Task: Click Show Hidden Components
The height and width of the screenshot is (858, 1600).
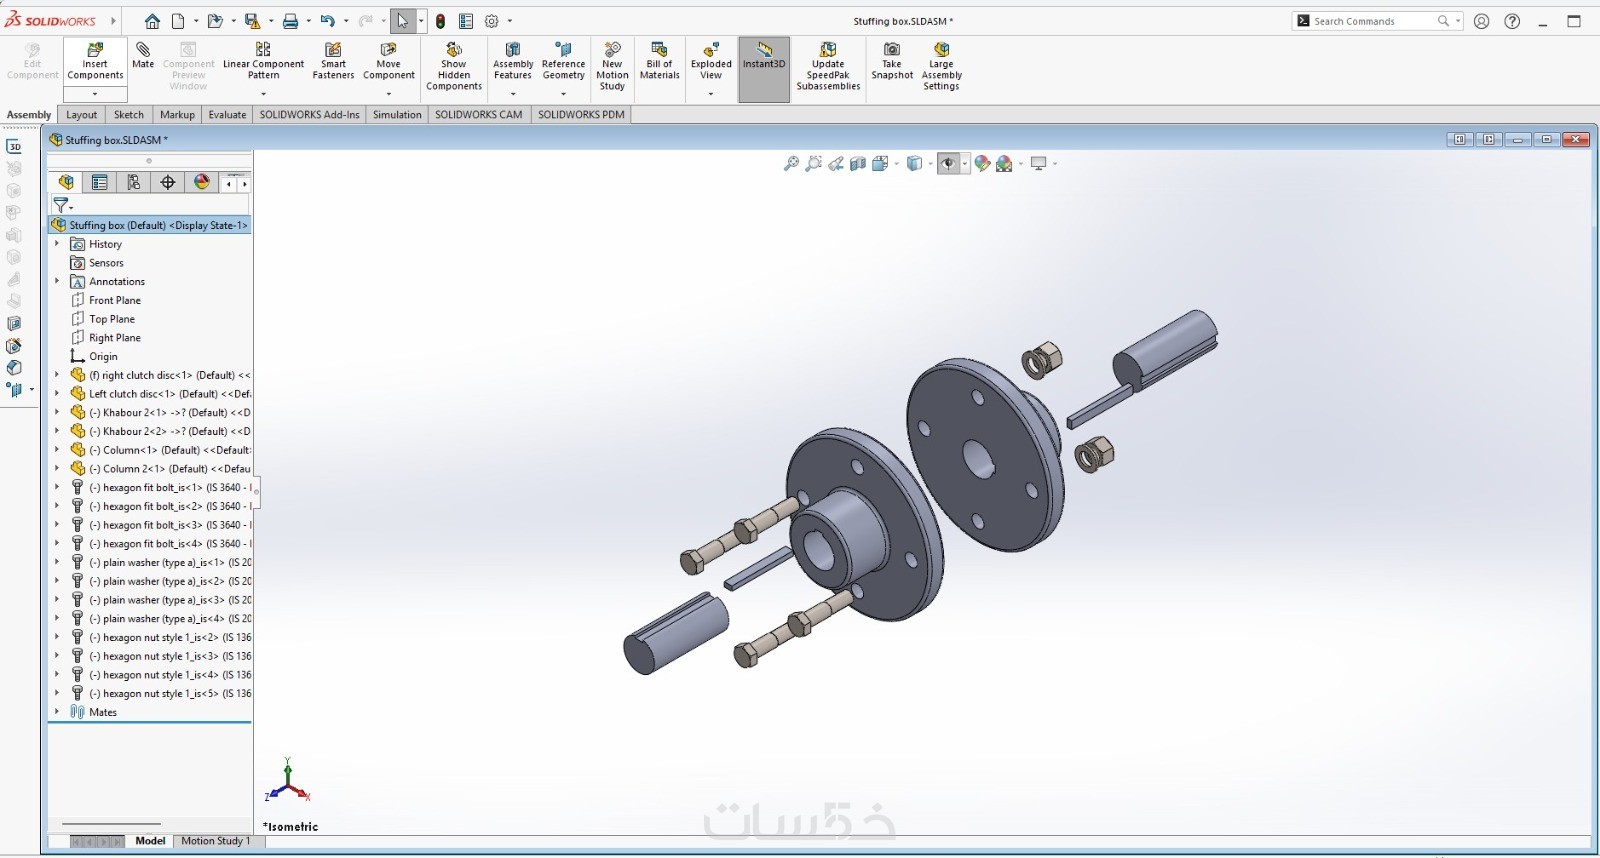Action: 454,66
